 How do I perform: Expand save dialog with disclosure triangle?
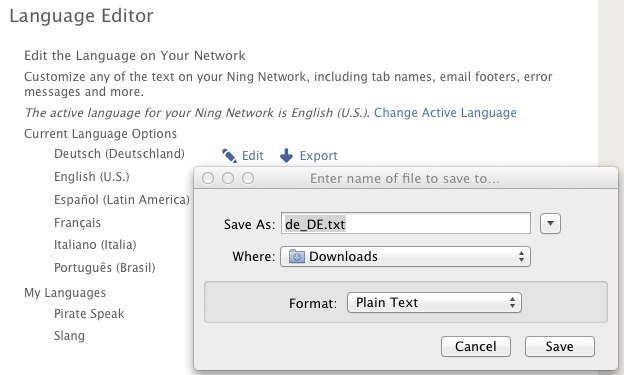(x=550, y=223)
